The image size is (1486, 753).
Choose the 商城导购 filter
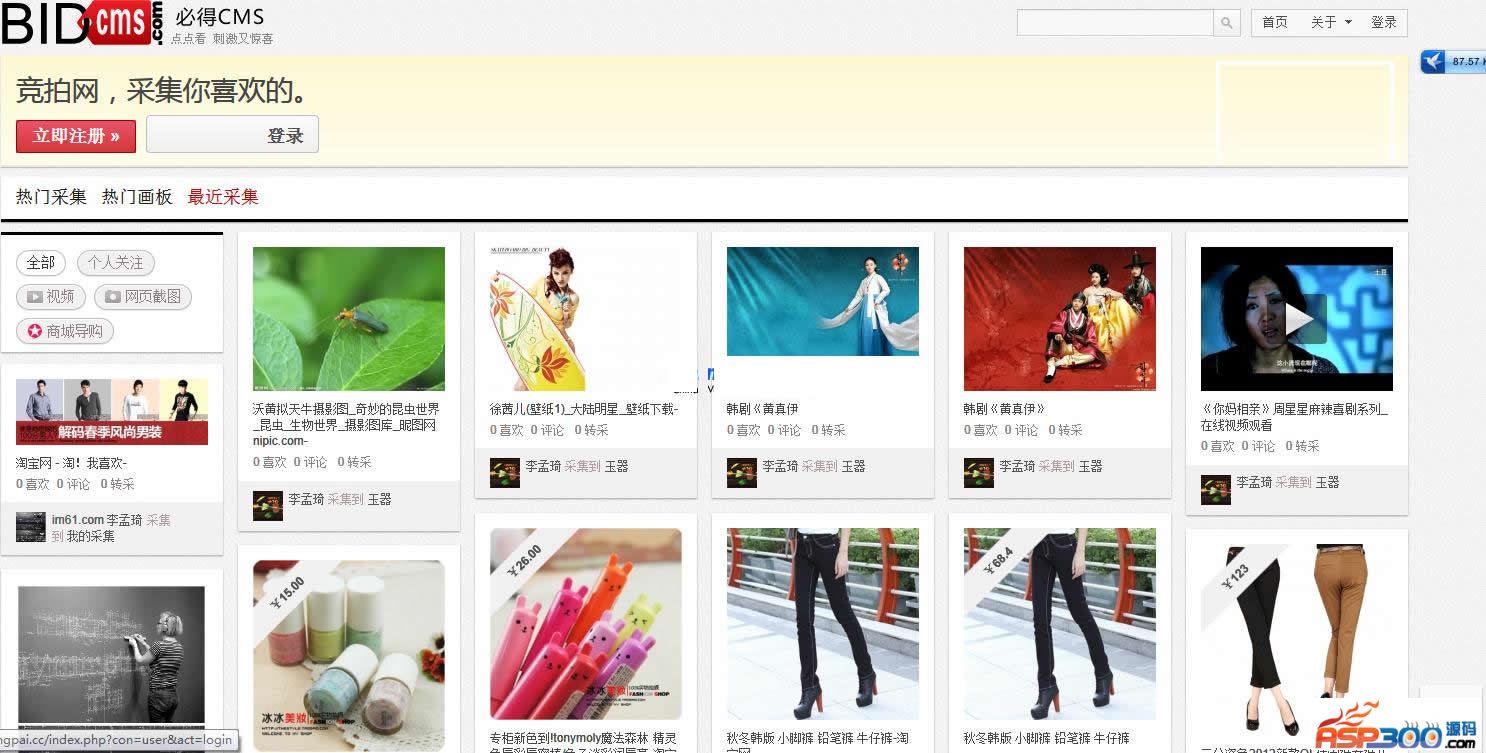65,331
